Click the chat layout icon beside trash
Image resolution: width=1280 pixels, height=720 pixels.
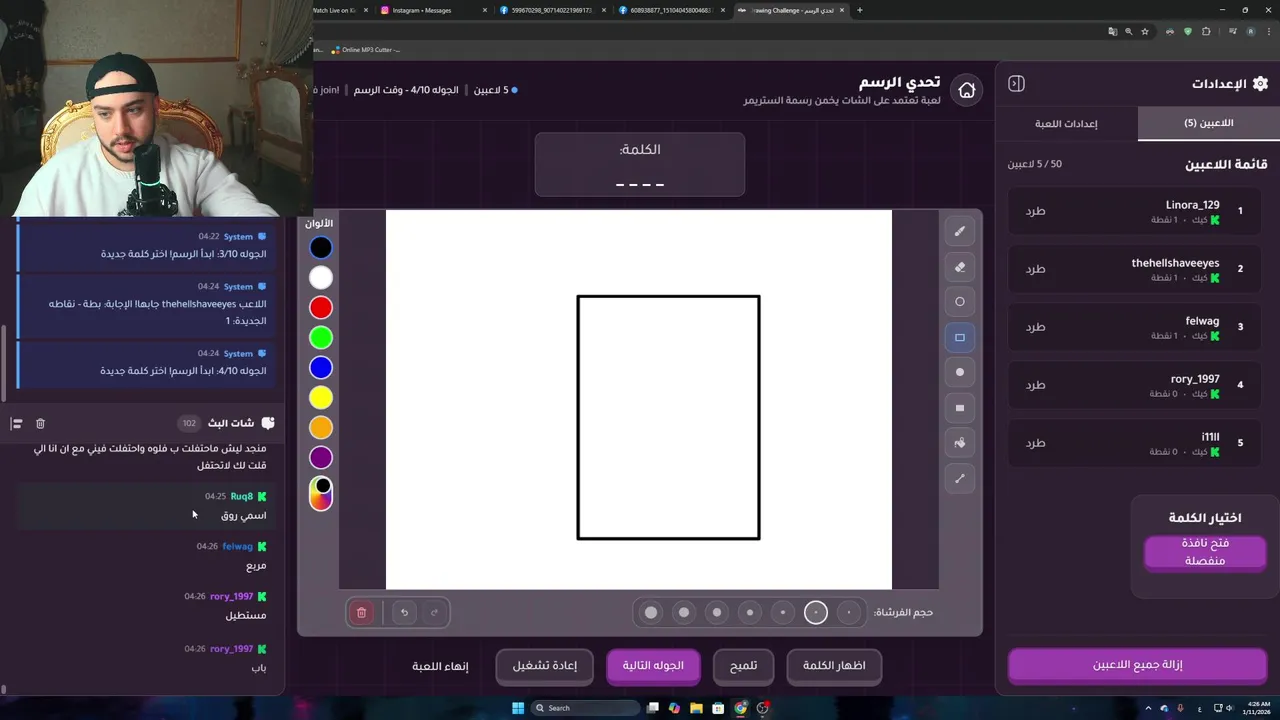tap(16, 424)
